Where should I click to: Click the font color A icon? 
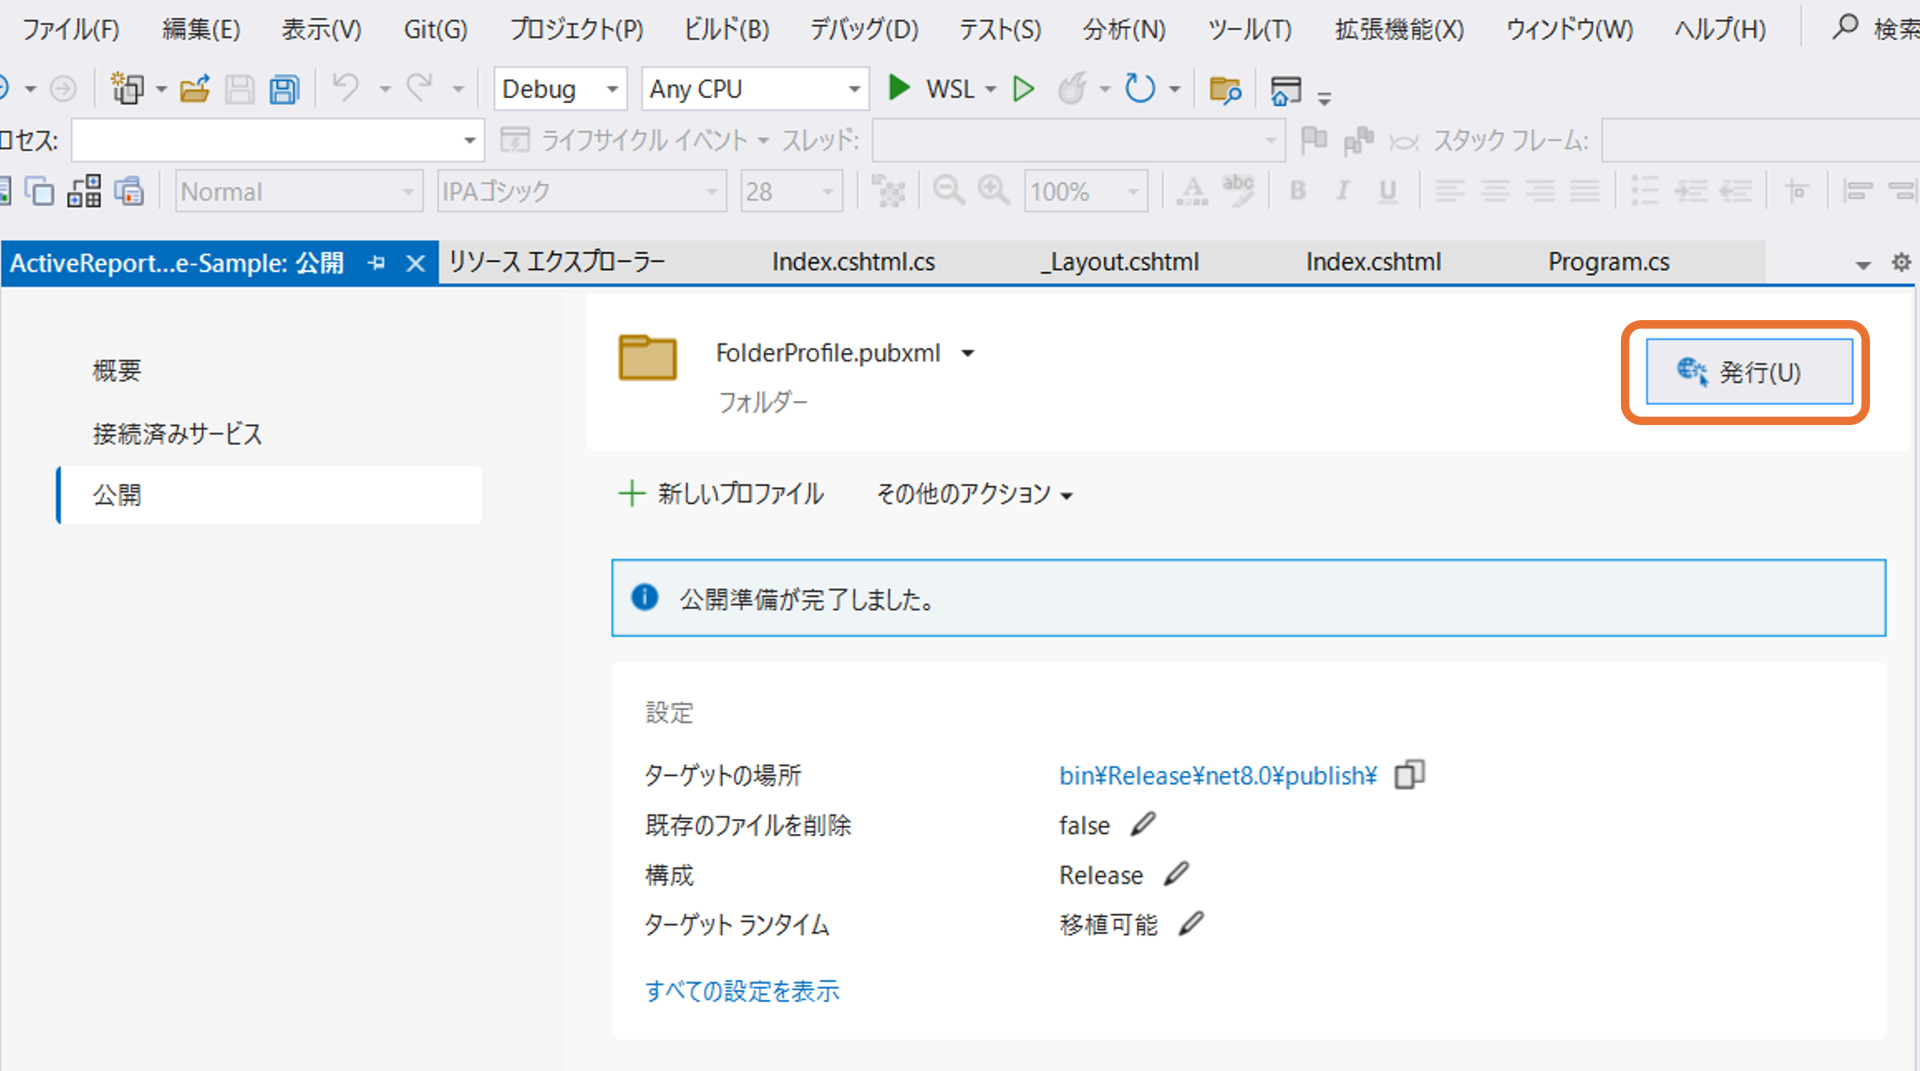(1192, 190)
